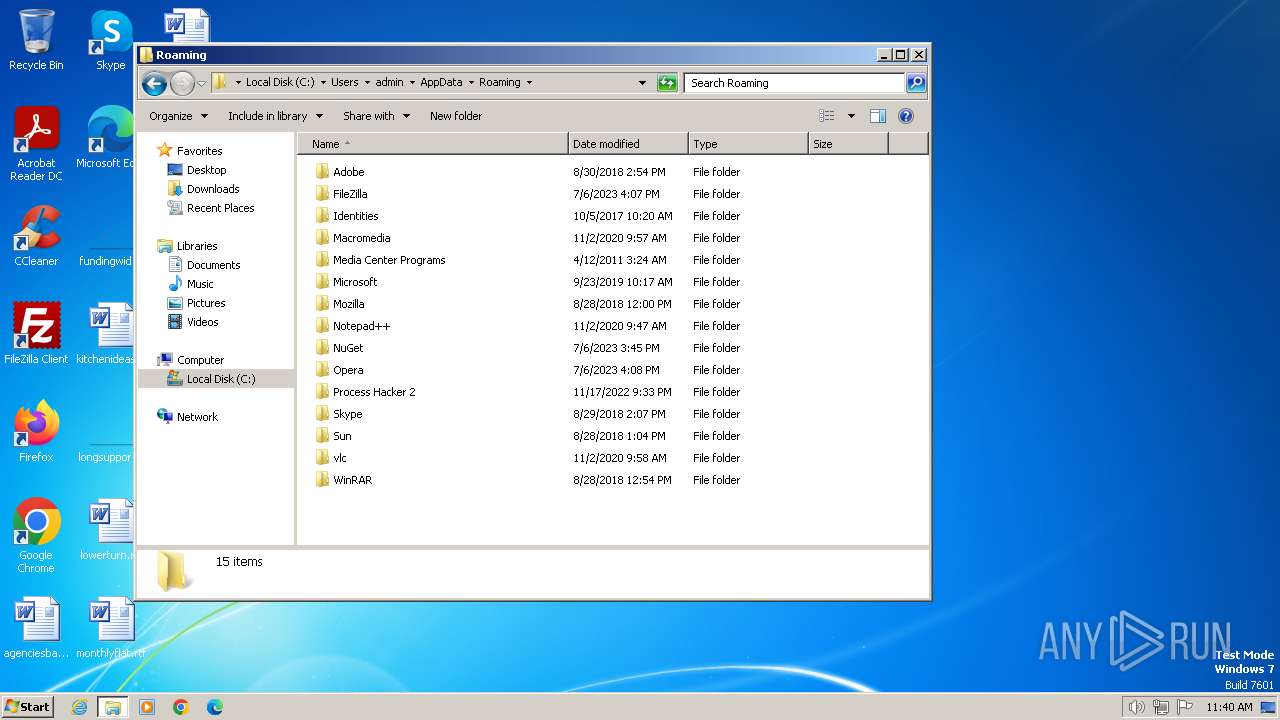Select the Identities folder
This screenshot has width=1280, height=720.
[355, 216]
